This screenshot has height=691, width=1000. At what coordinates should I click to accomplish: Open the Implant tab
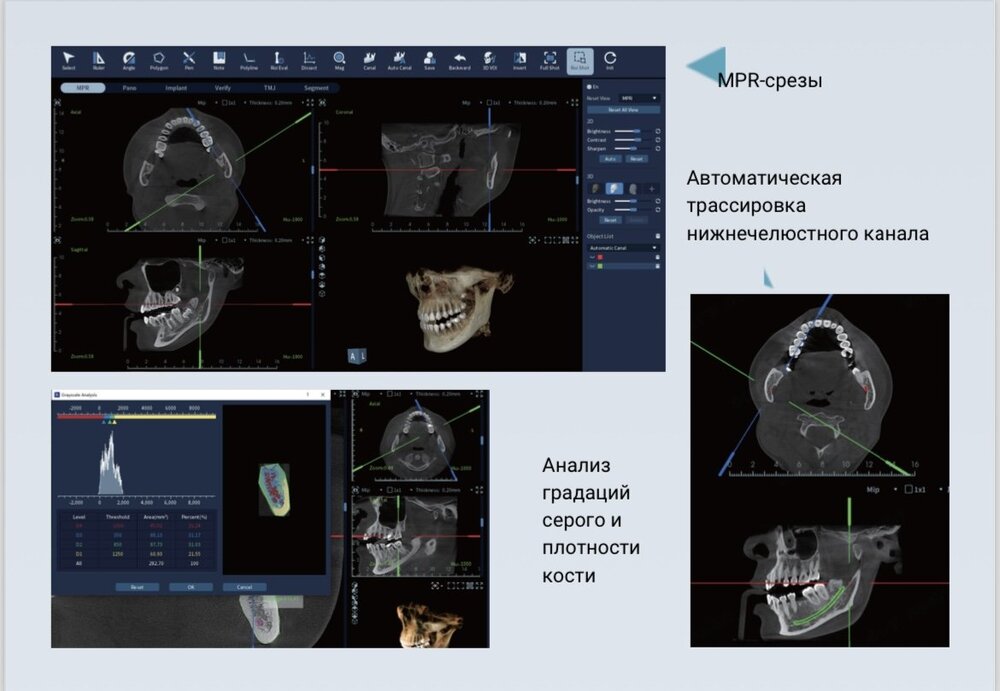(x=176, y=88)
